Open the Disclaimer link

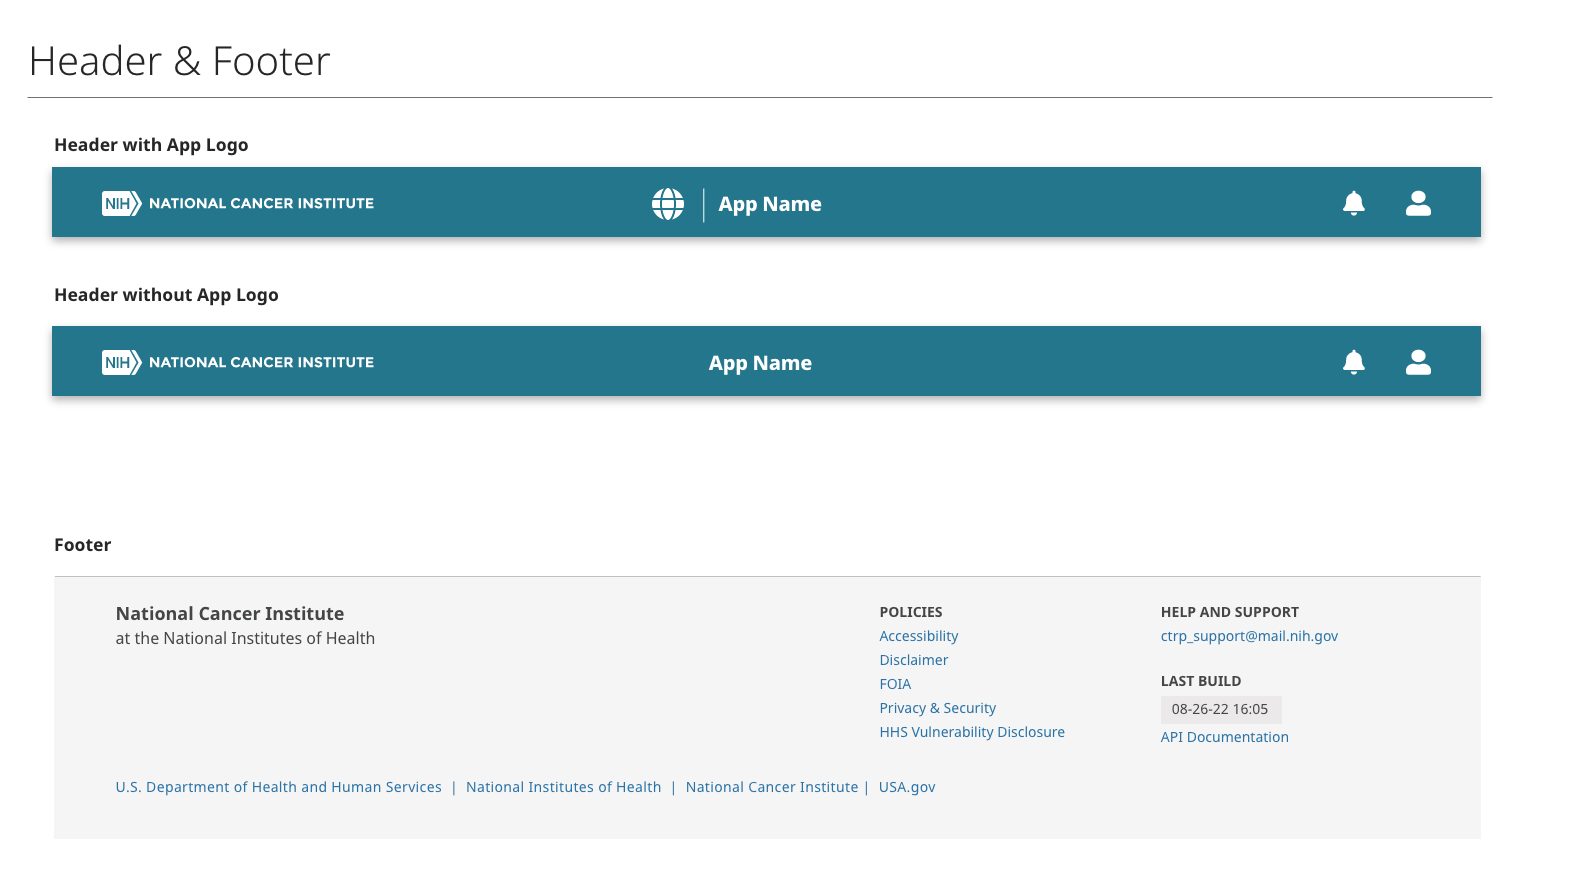[914, 660]
